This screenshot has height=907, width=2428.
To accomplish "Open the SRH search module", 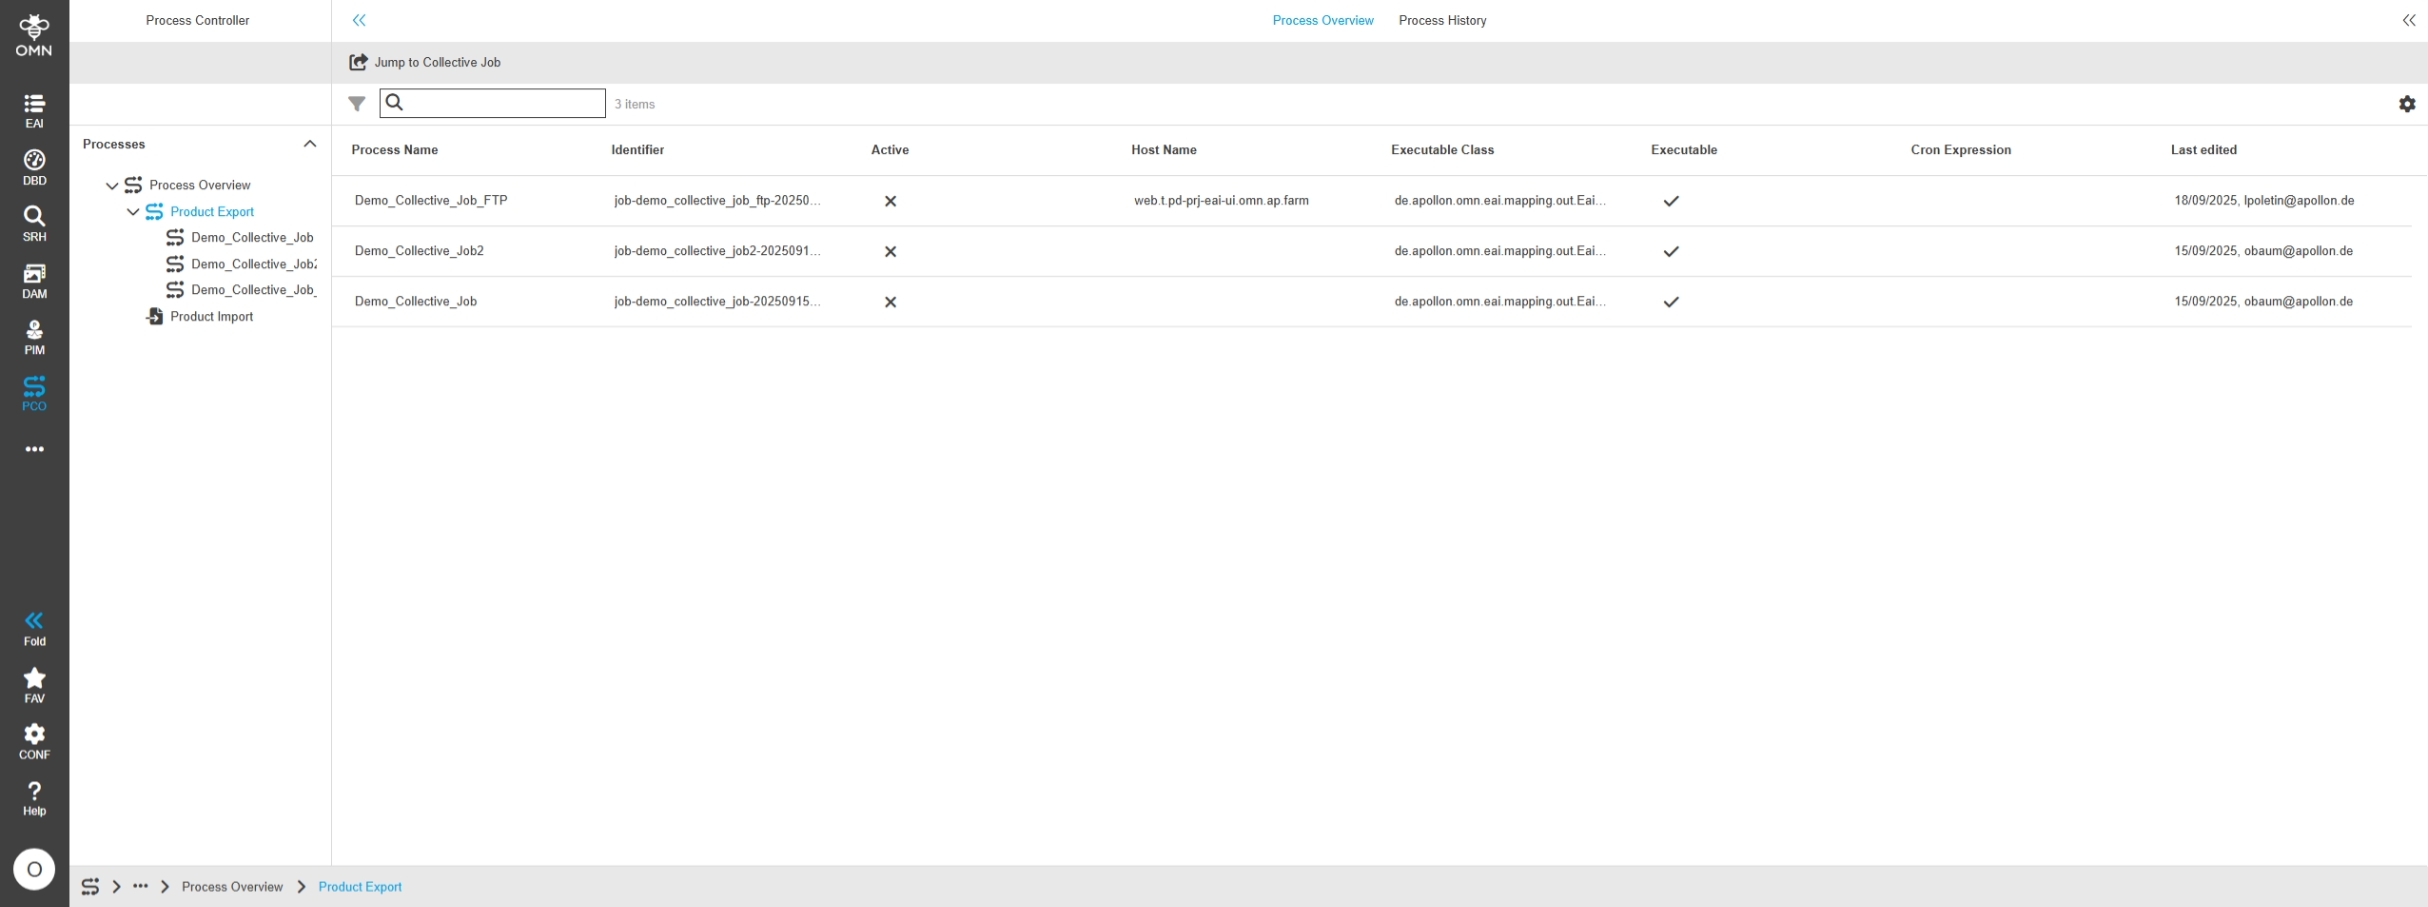I will (x=34, y=223).
